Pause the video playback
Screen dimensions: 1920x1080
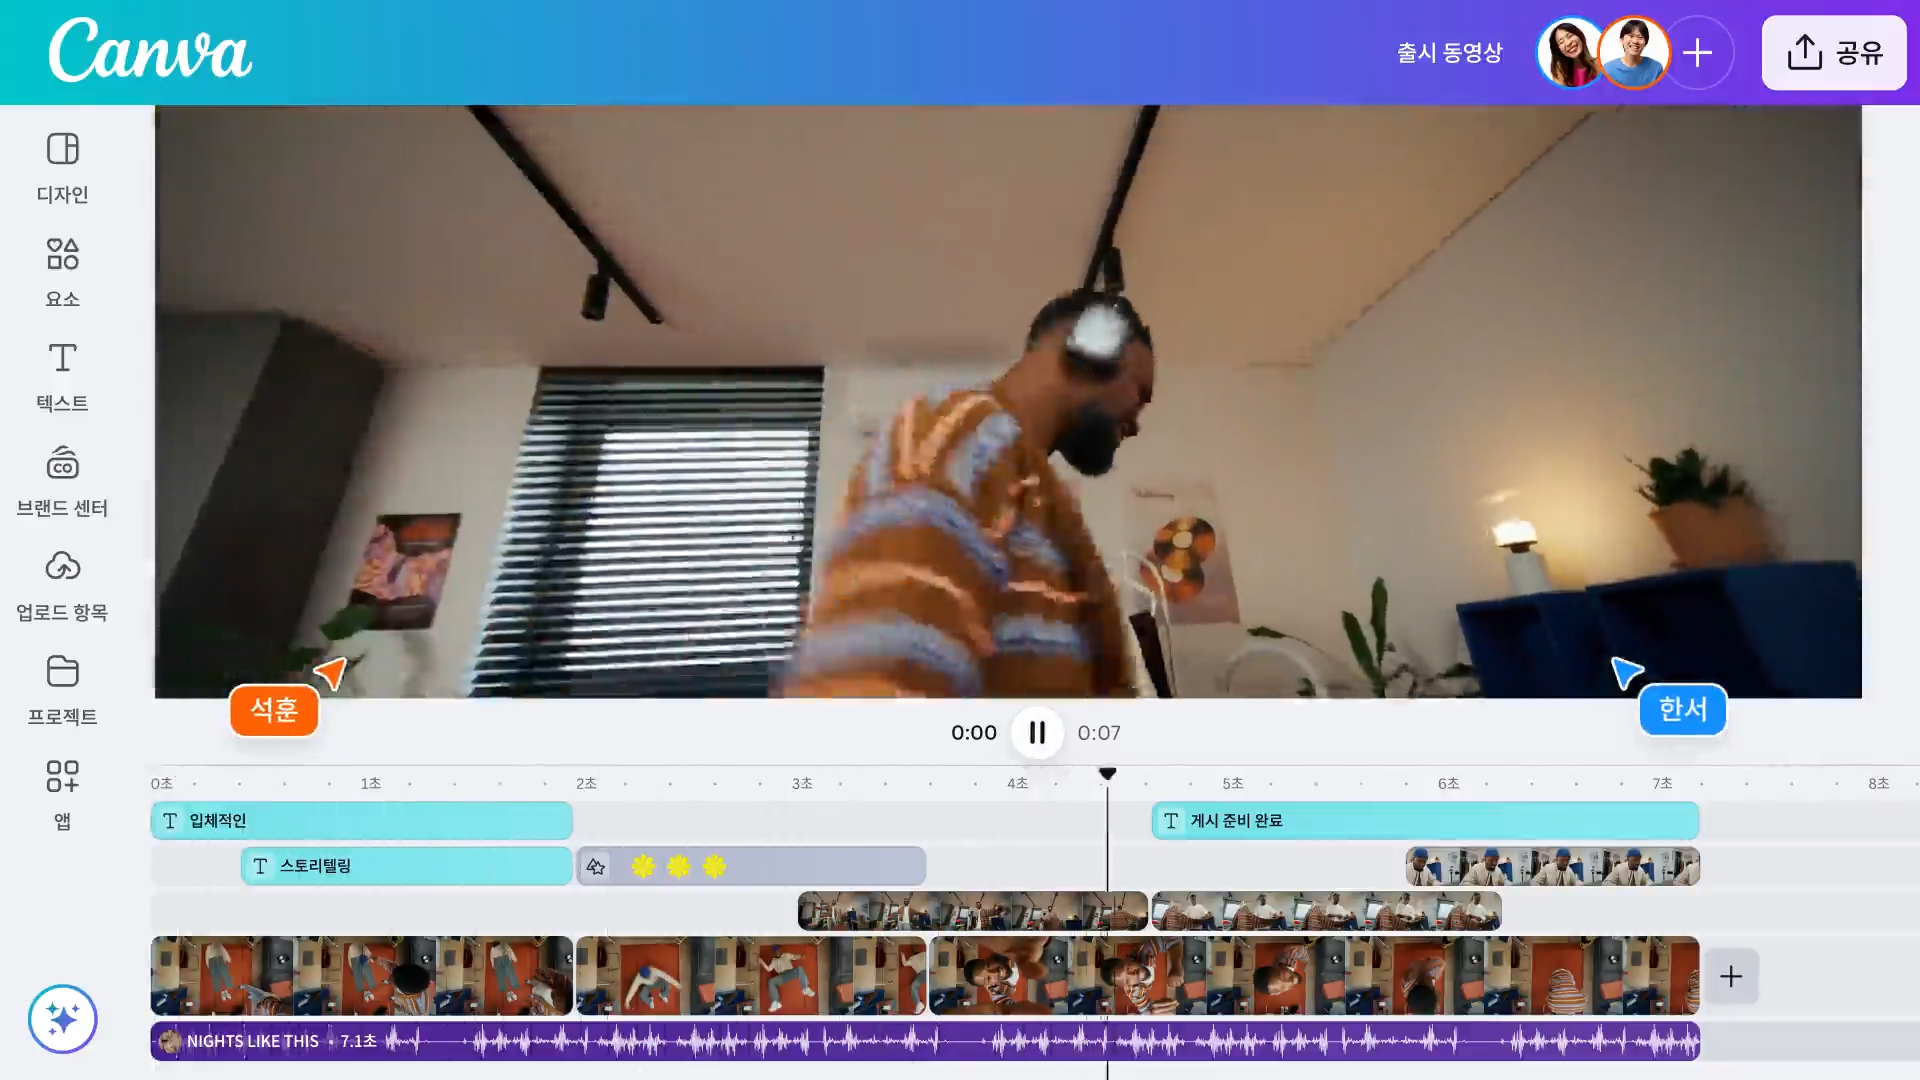(x=1037, y=733)
